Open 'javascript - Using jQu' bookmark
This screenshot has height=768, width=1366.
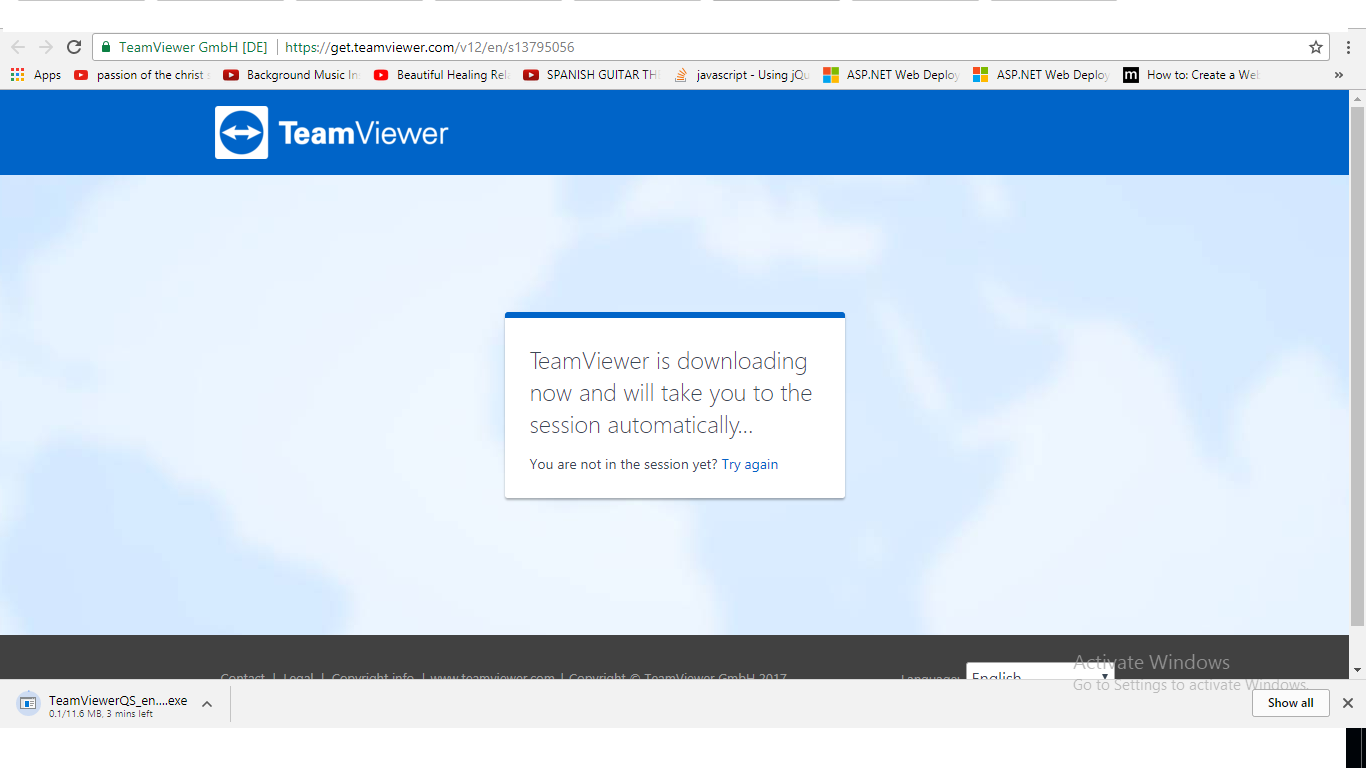click(x=741, y=75)
